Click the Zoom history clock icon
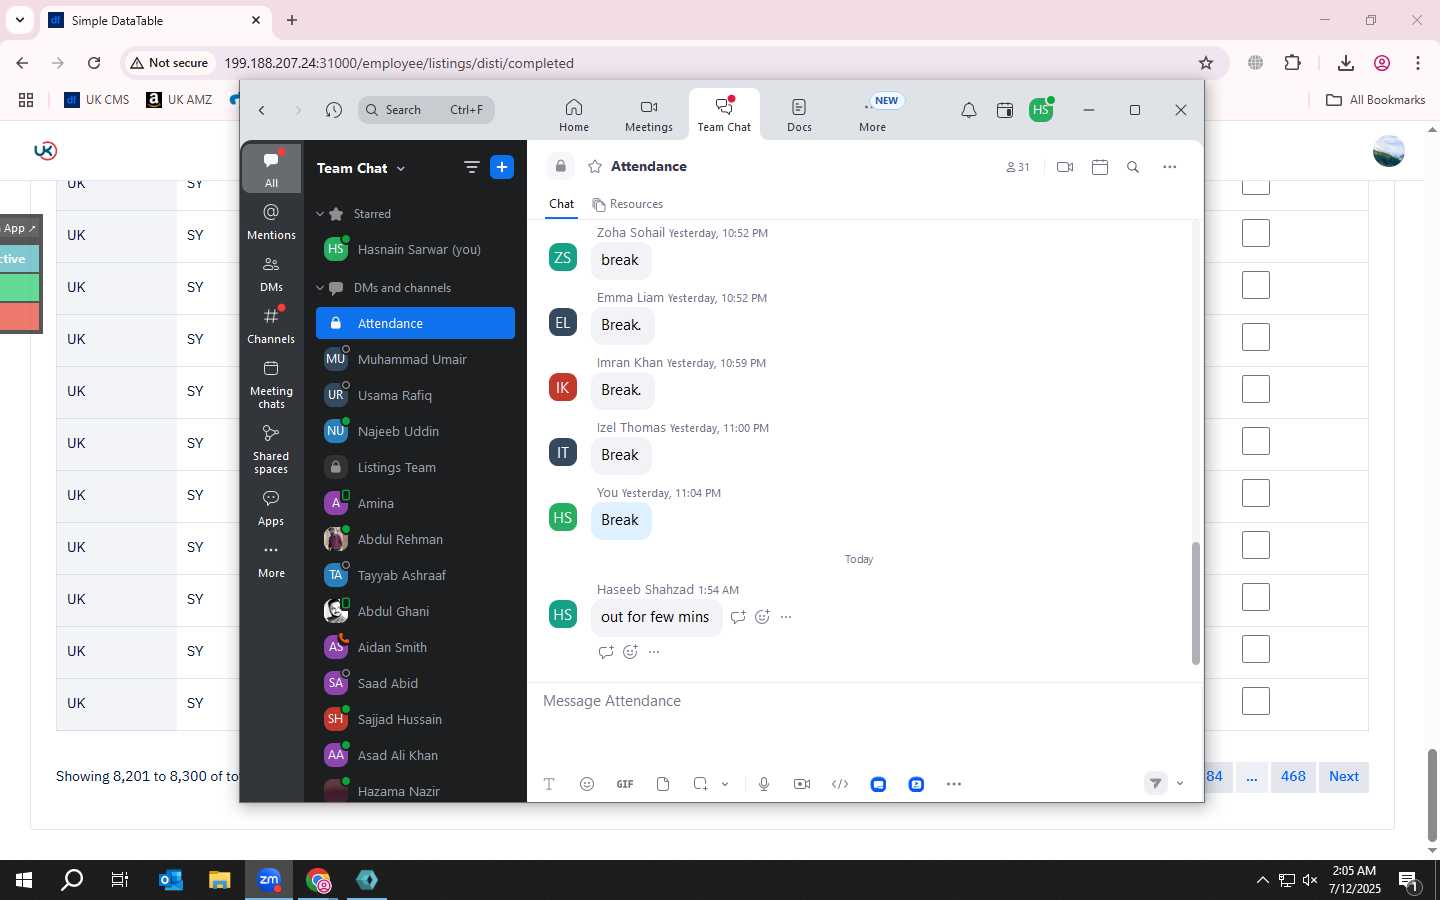This screenshot has height=900, width=1440. (x=334, y=110)
